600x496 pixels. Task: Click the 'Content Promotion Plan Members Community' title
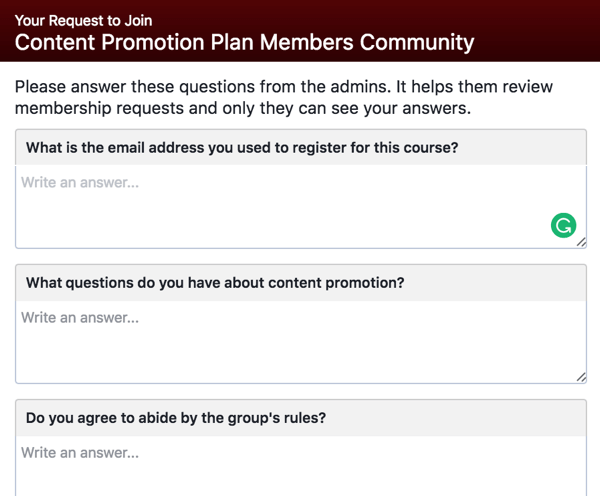click(x=244, y=42)
